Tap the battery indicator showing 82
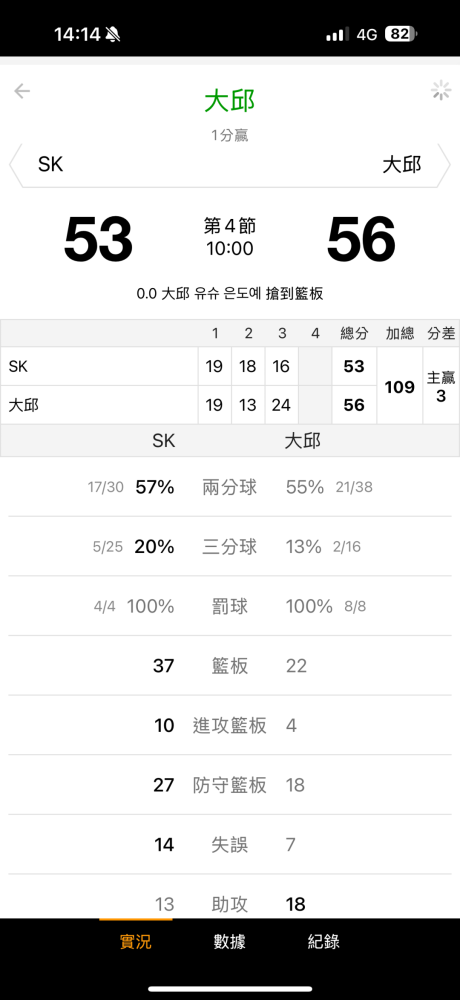 tap(402, 34)
